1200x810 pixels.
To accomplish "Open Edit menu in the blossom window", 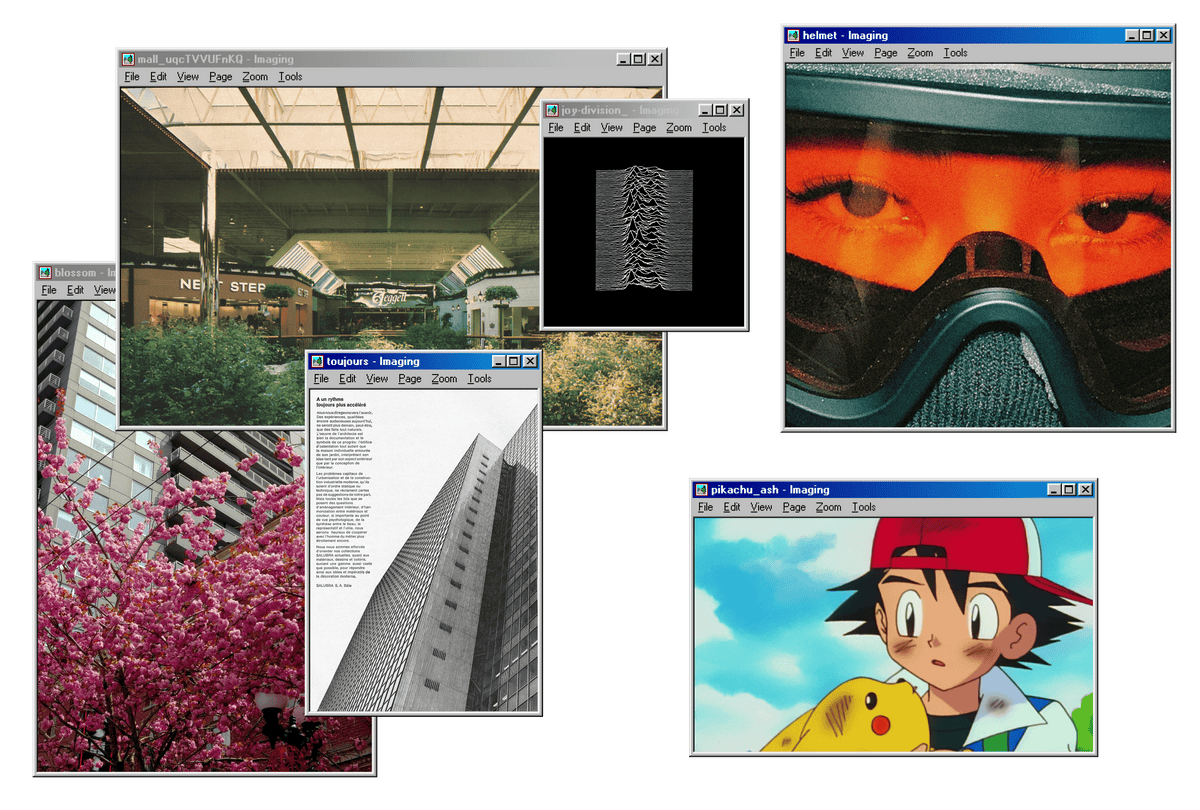I will coord(75,291).
